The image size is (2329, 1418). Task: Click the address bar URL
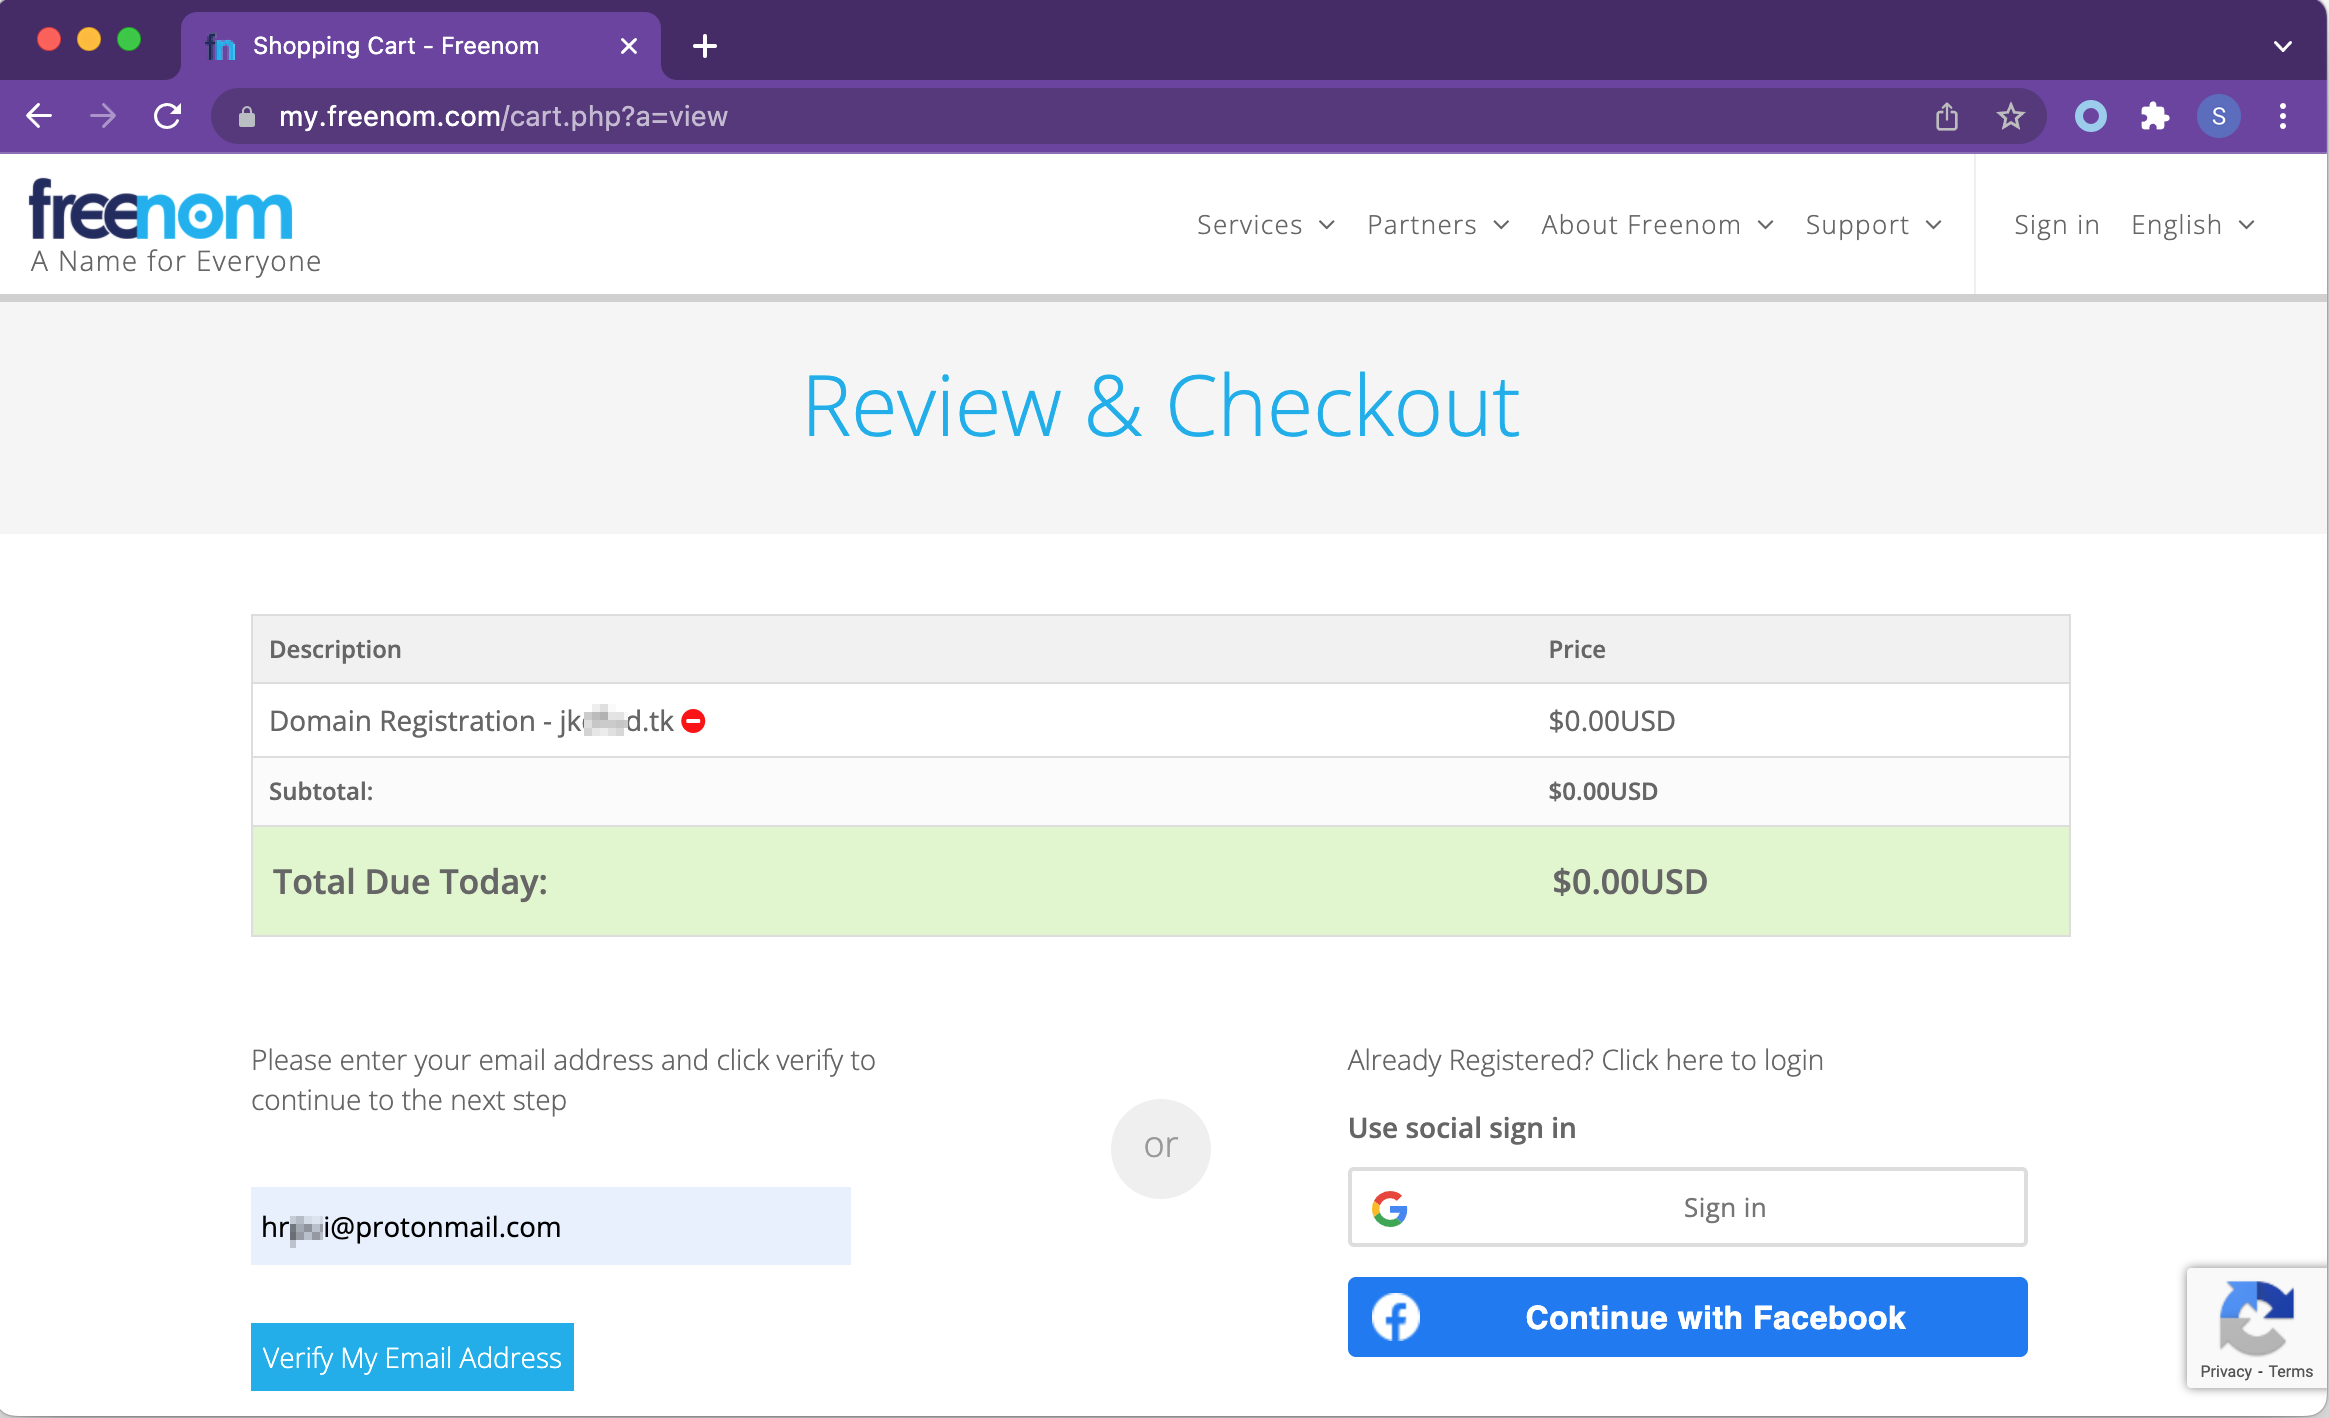point(503,117)
